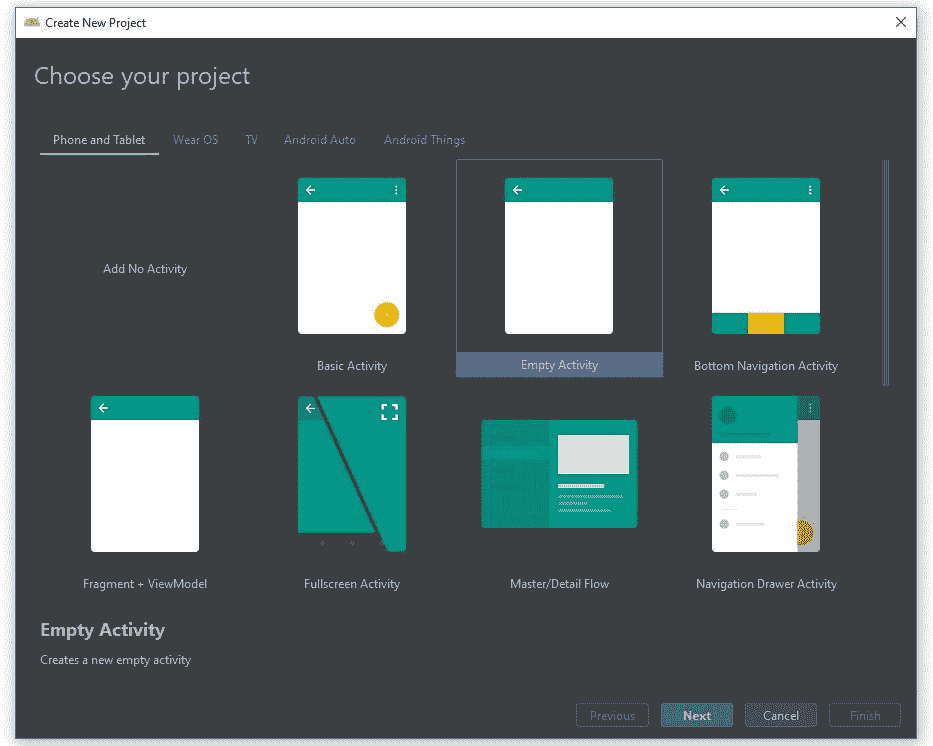
Task: Pick the Navigation Drawer Activity template
Action: 765,474
